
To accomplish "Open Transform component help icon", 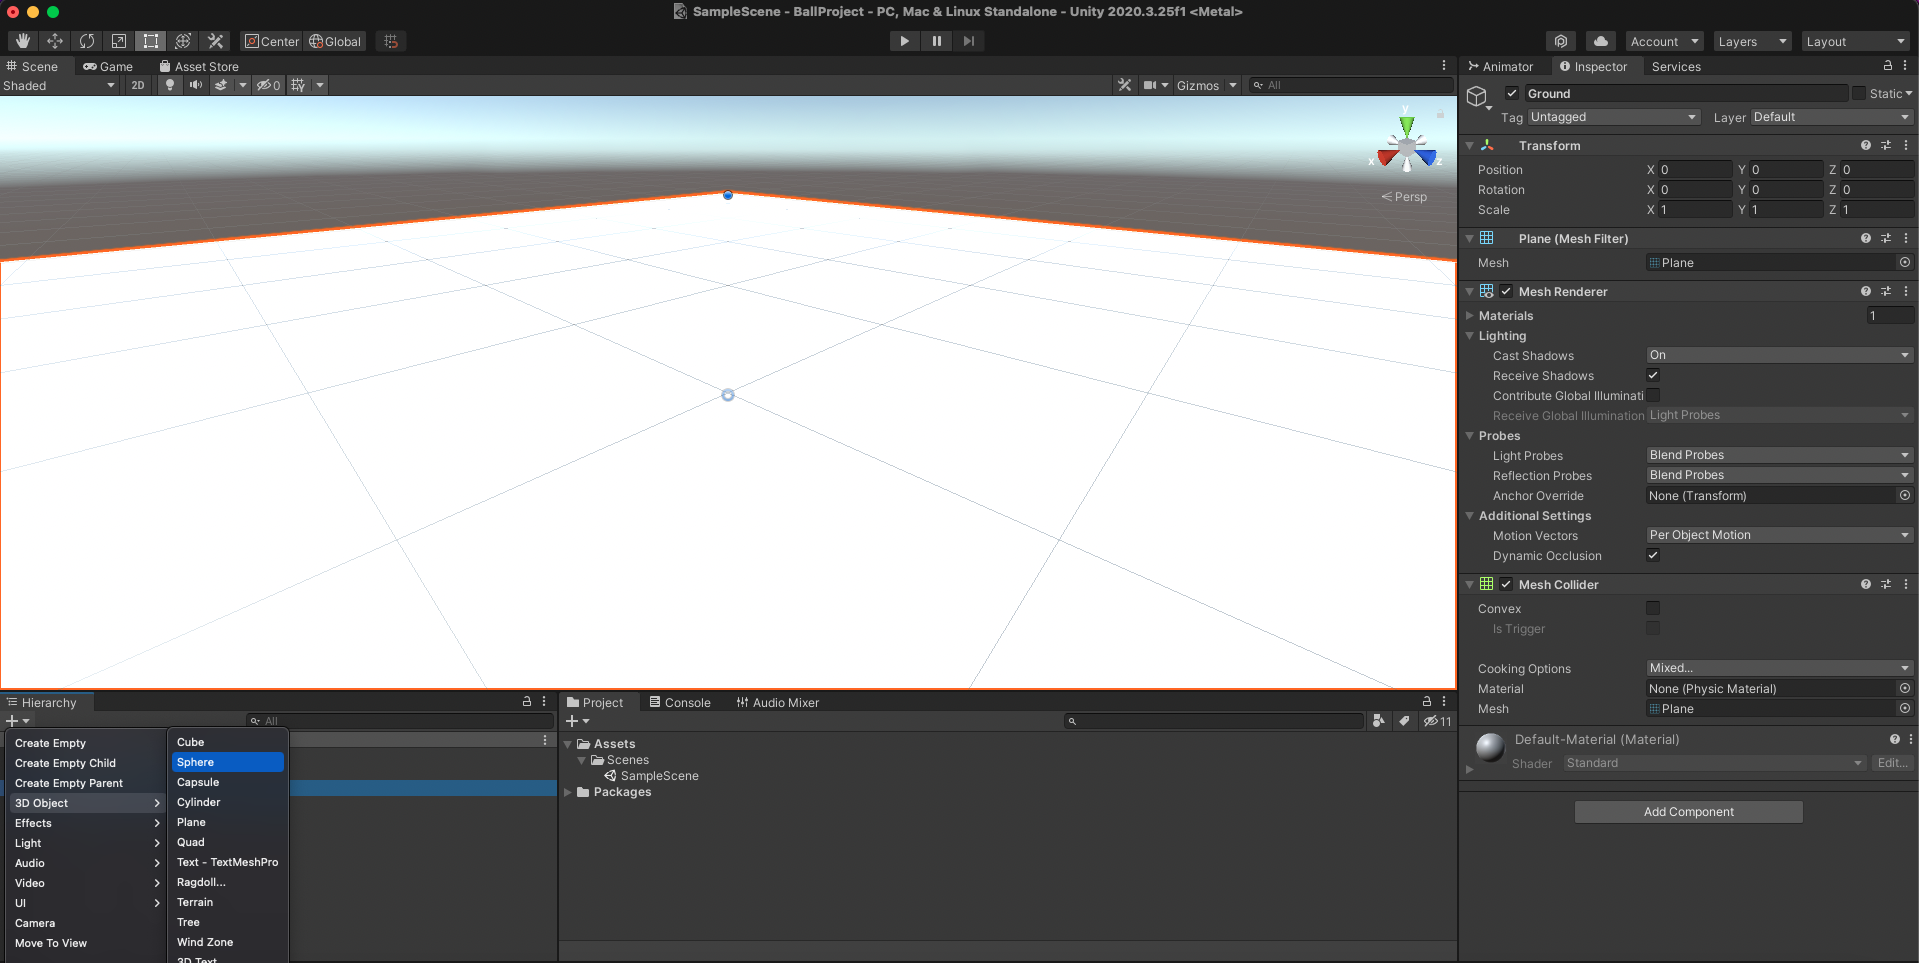I will 1866,145.
